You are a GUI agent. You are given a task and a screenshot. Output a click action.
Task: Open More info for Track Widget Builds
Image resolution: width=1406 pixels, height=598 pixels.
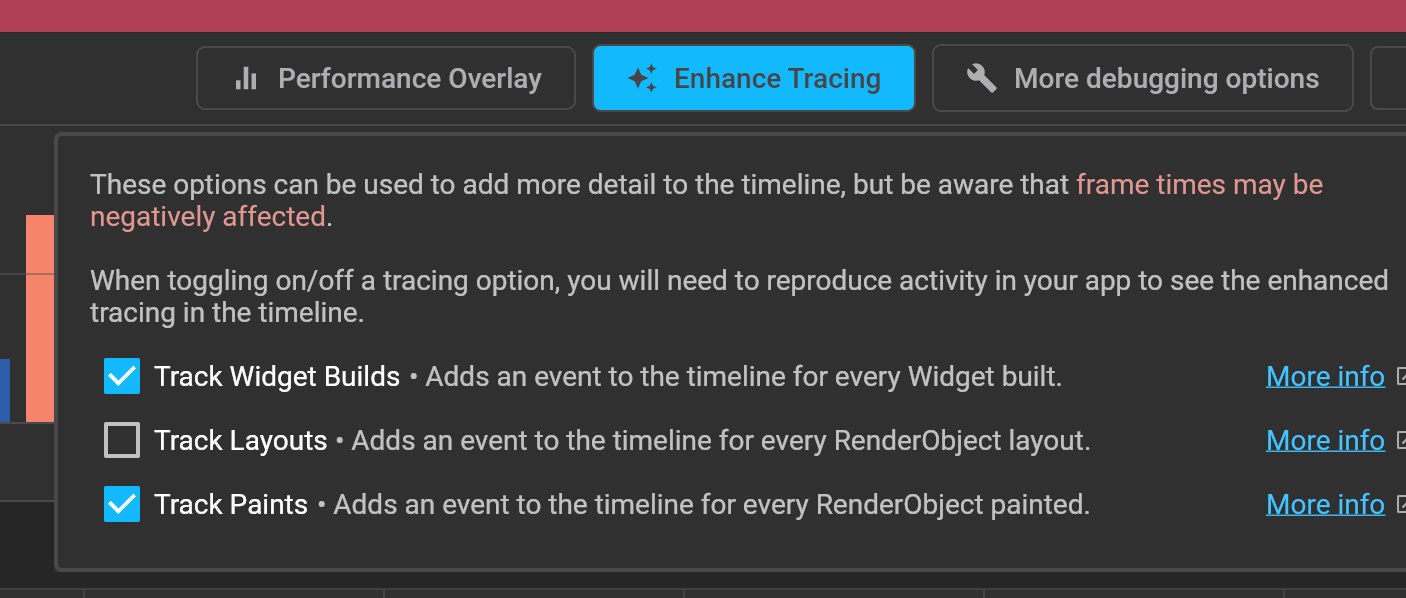pos(1325,377)
